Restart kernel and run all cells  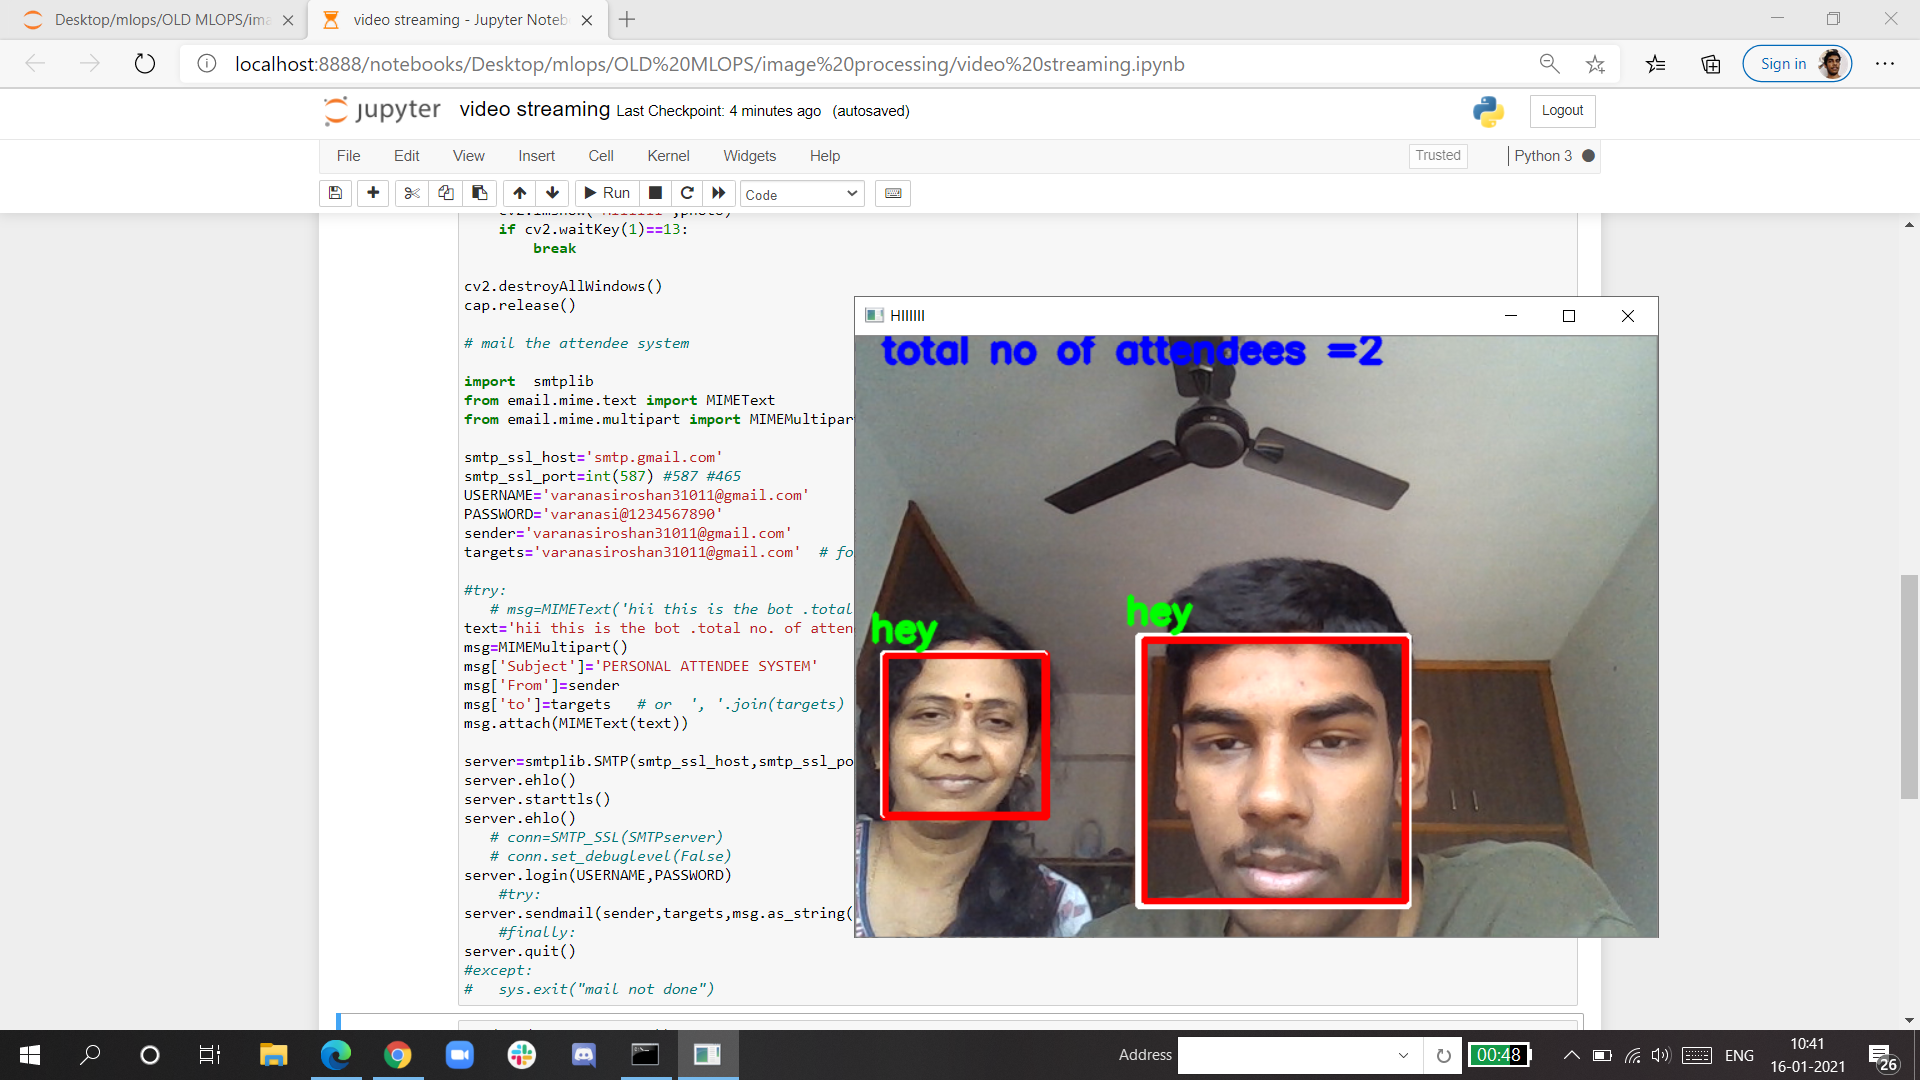tap(719, 193)
